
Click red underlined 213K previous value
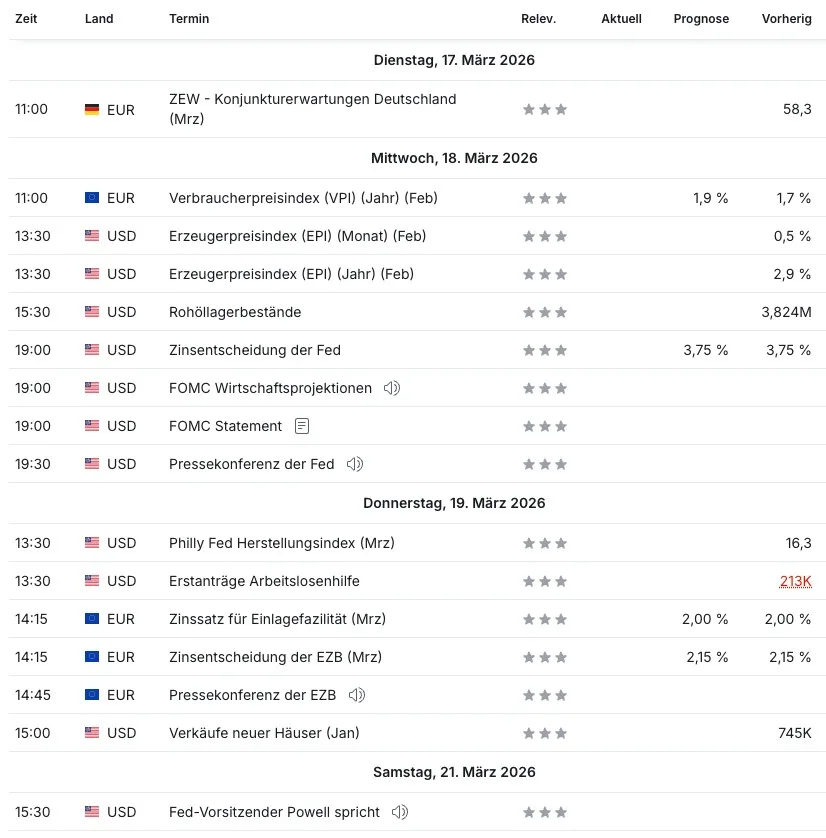(796, 581)
